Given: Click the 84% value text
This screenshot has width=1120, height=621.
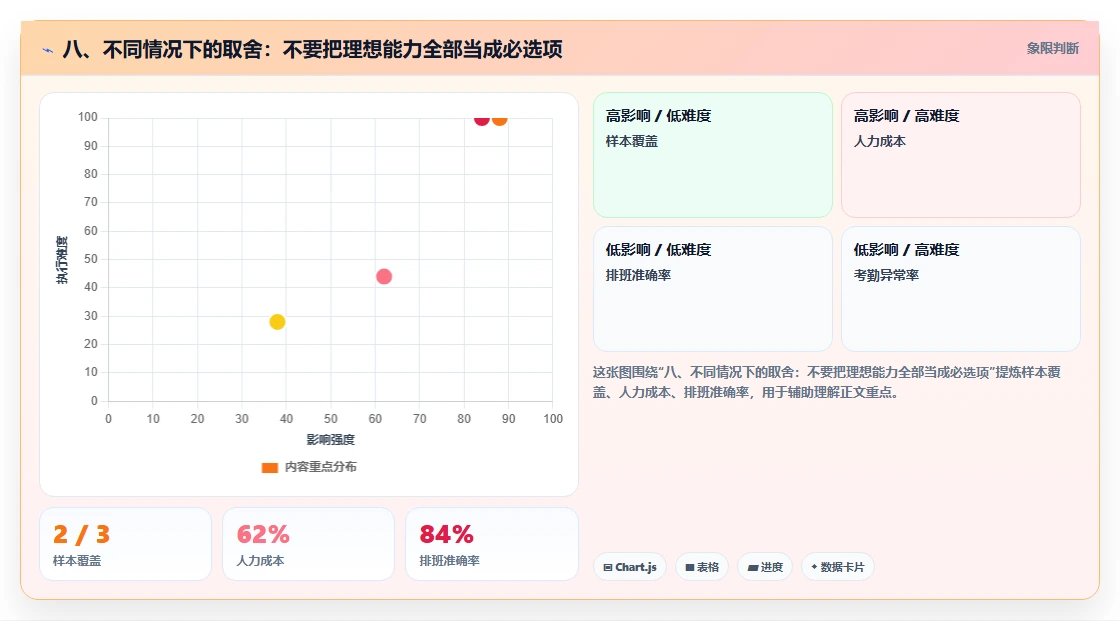Looking at the screenshot, I should click(446, 535).
